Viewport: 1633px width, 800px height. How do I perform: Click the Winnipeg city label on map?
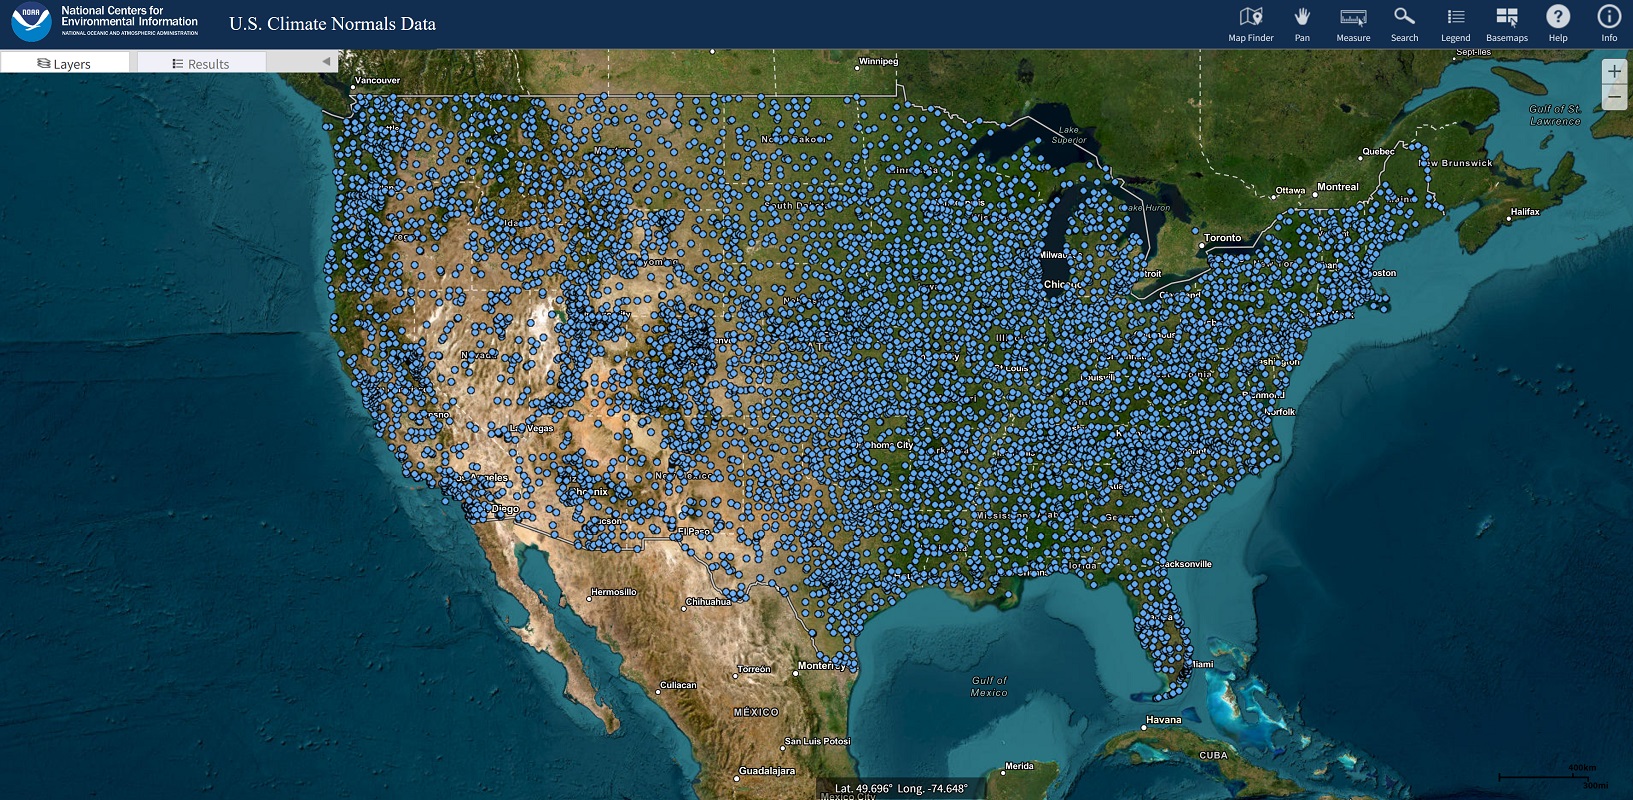click(878, 62)
